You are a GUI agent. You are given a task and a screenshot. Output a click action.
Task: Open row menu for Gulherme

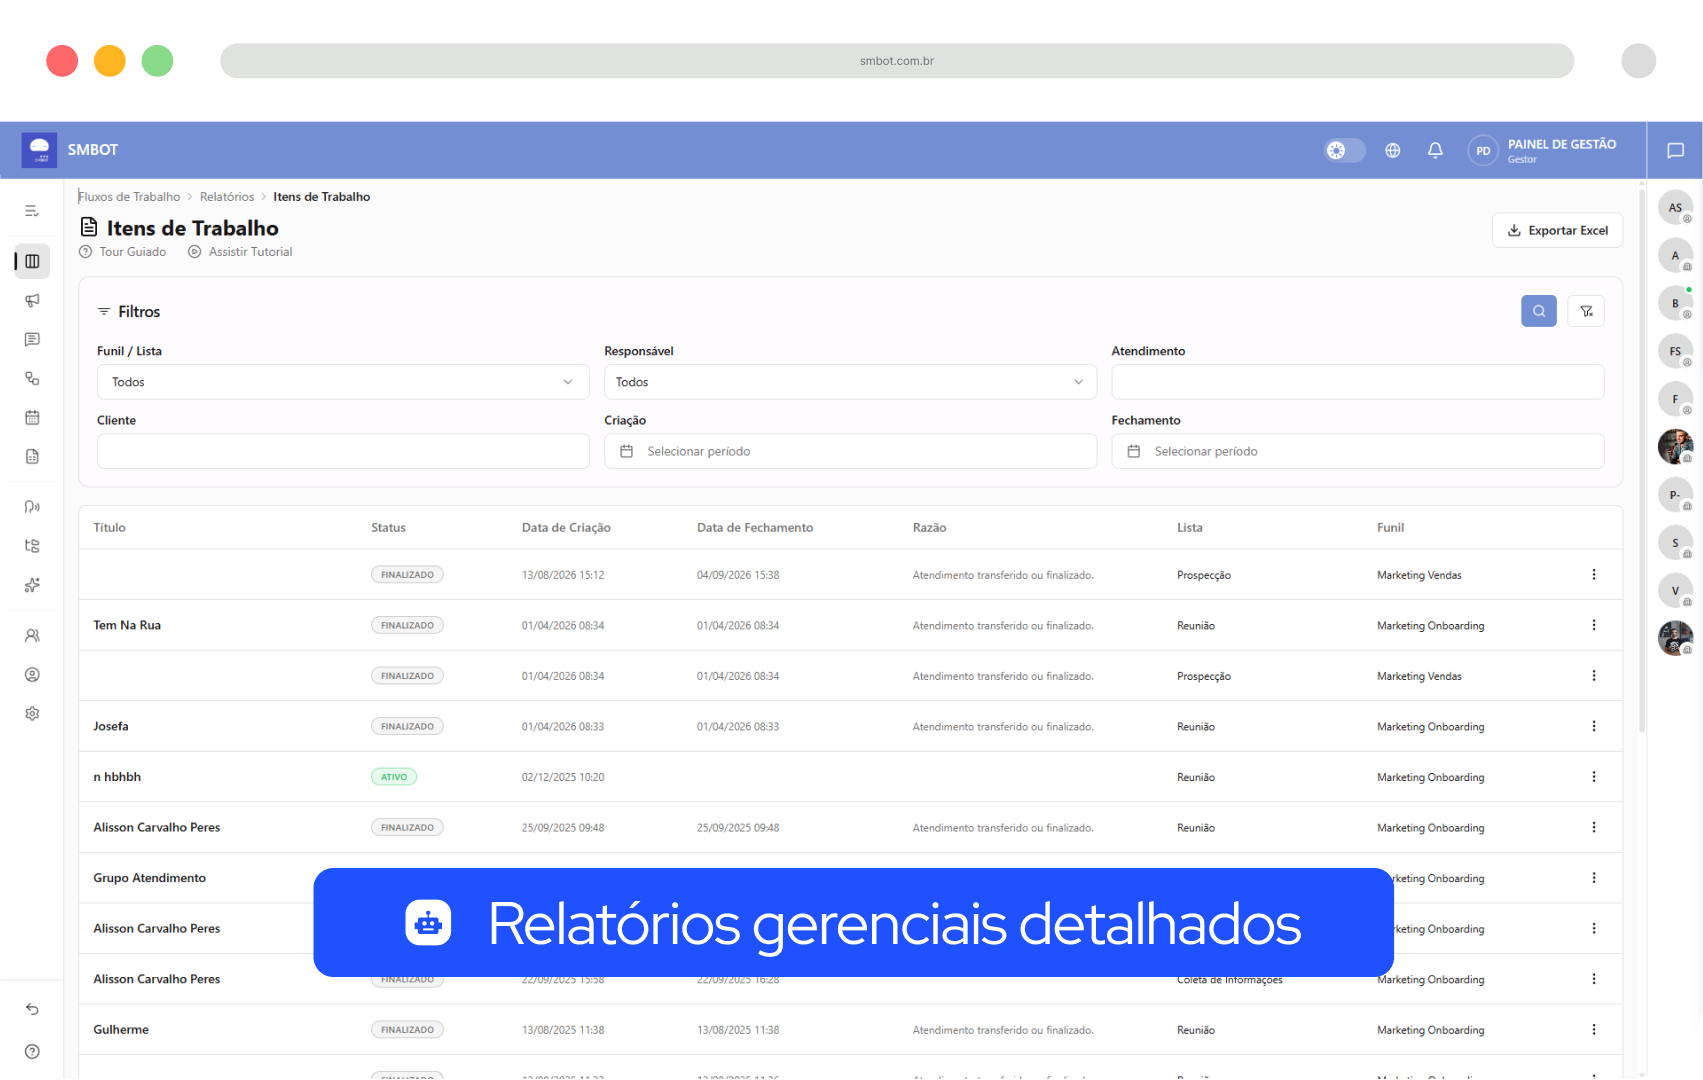tap(1594, 1029)
